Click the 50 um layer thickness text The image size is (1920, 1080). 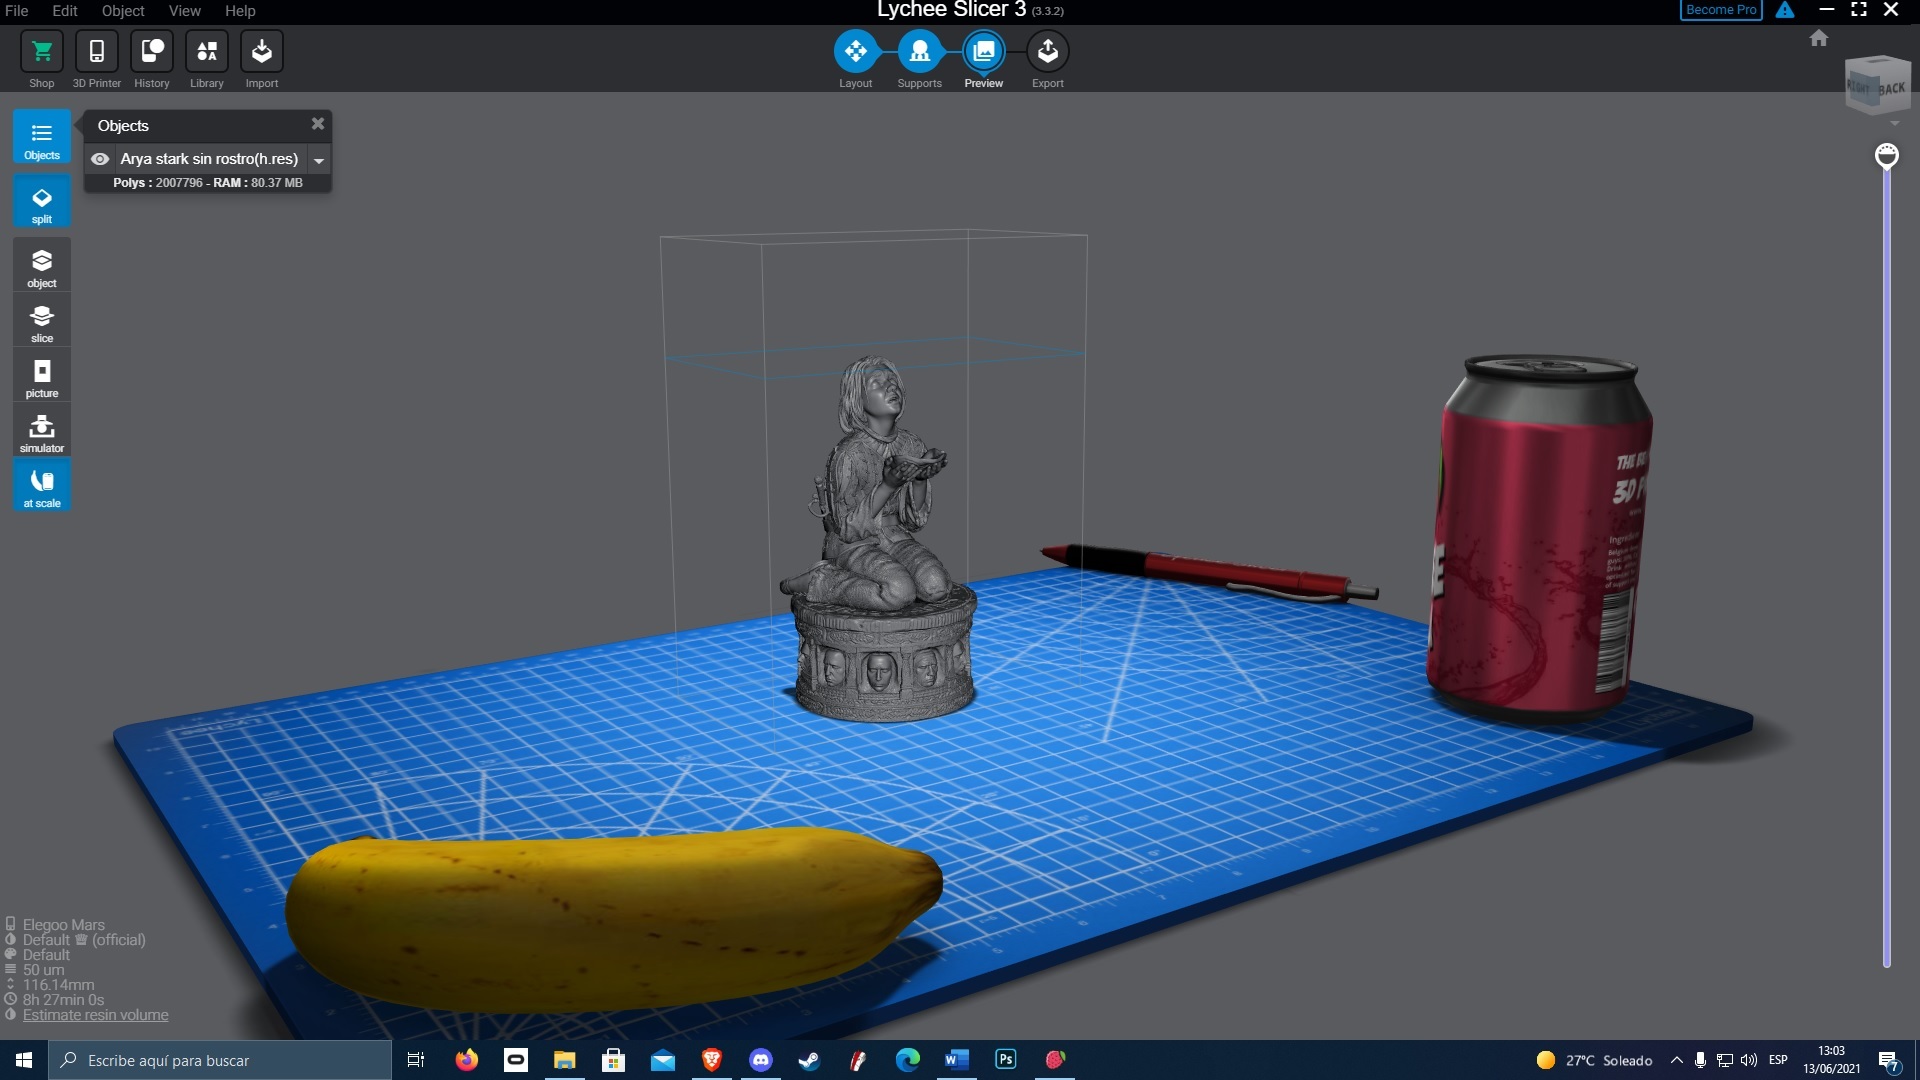tap(44, 970)
